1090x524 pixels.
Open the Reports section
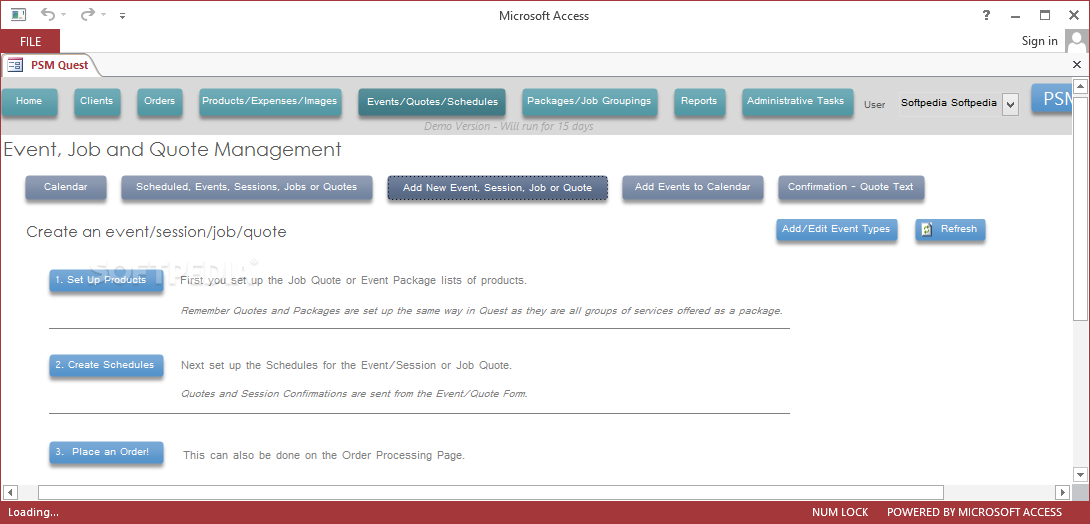(x=699, y=101)
